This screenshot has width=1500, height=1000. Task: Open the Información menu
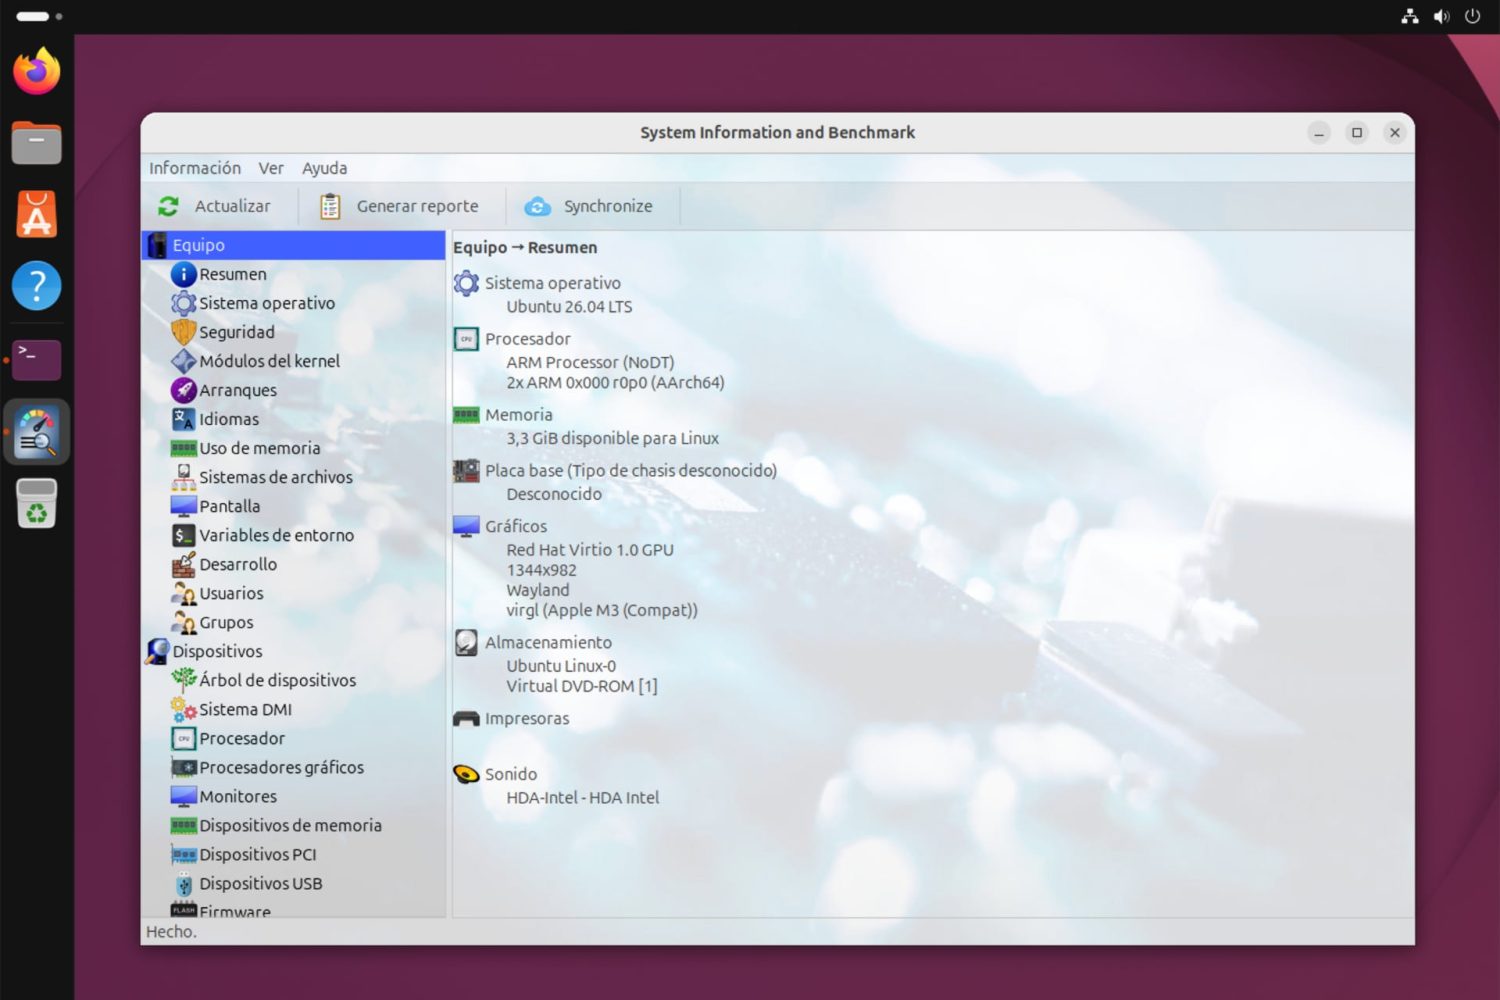(x=195, y=168)
